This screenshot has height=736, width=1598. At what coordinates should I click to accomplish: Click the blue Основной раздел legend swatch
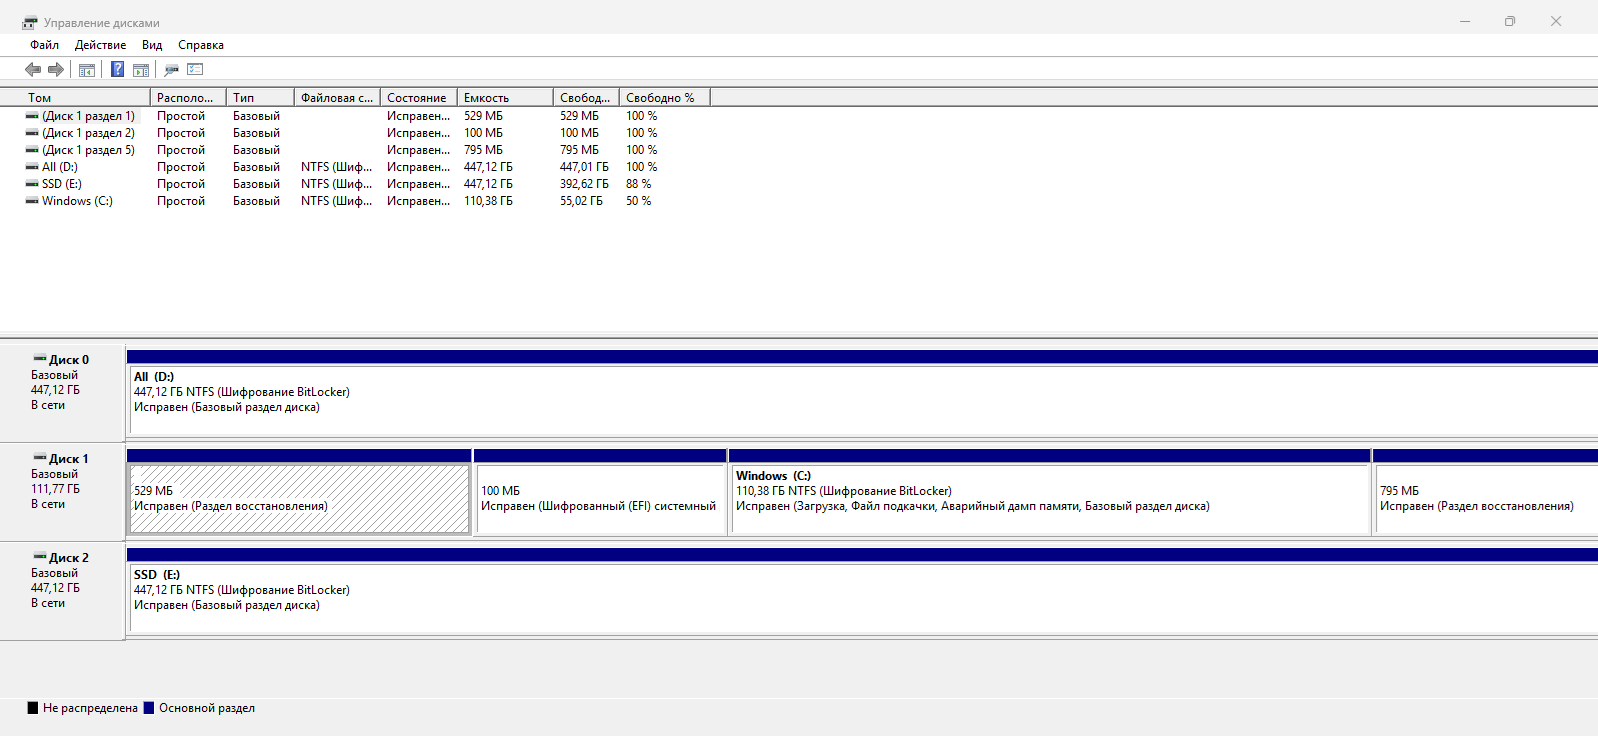tap(149, 708)
